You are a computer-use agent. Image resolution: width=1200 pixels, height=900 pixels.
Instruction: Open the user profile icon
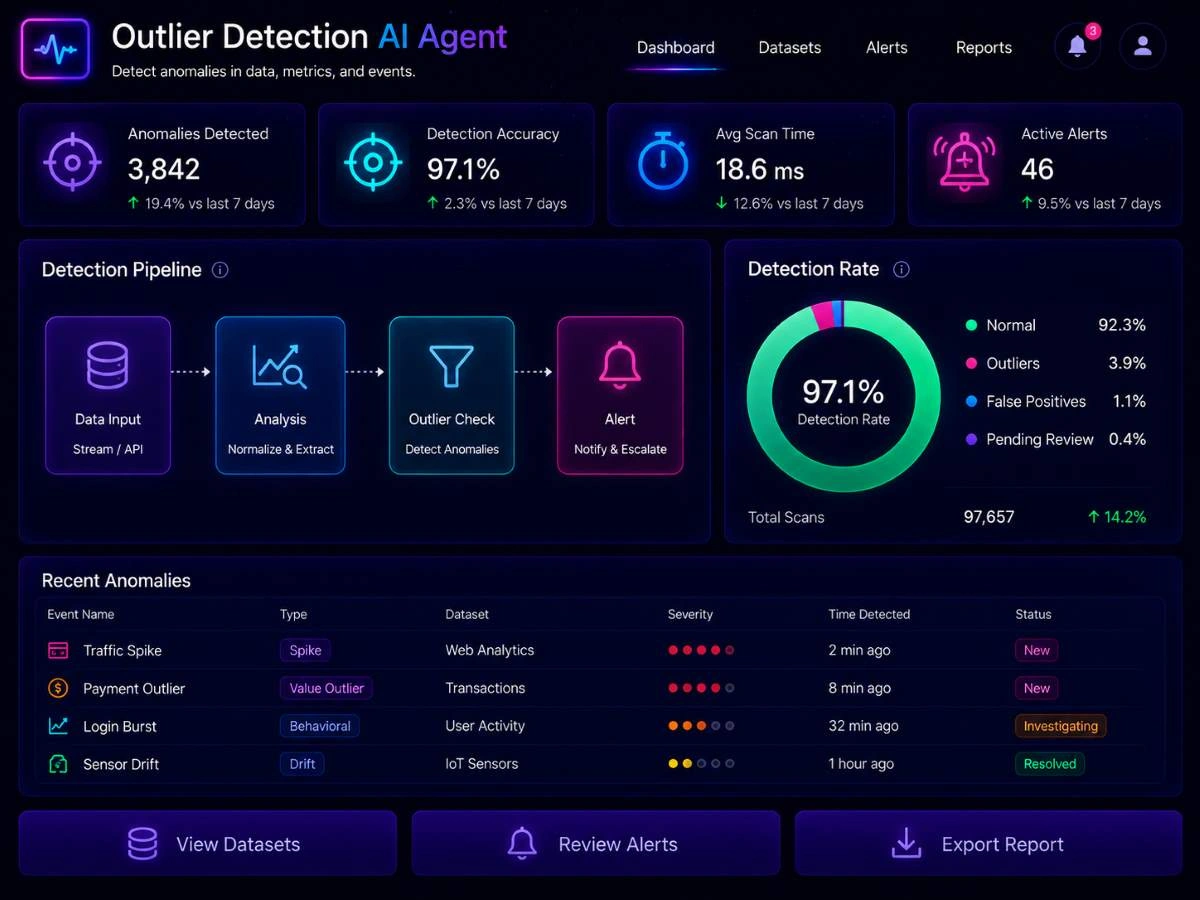coord(1143,46)
